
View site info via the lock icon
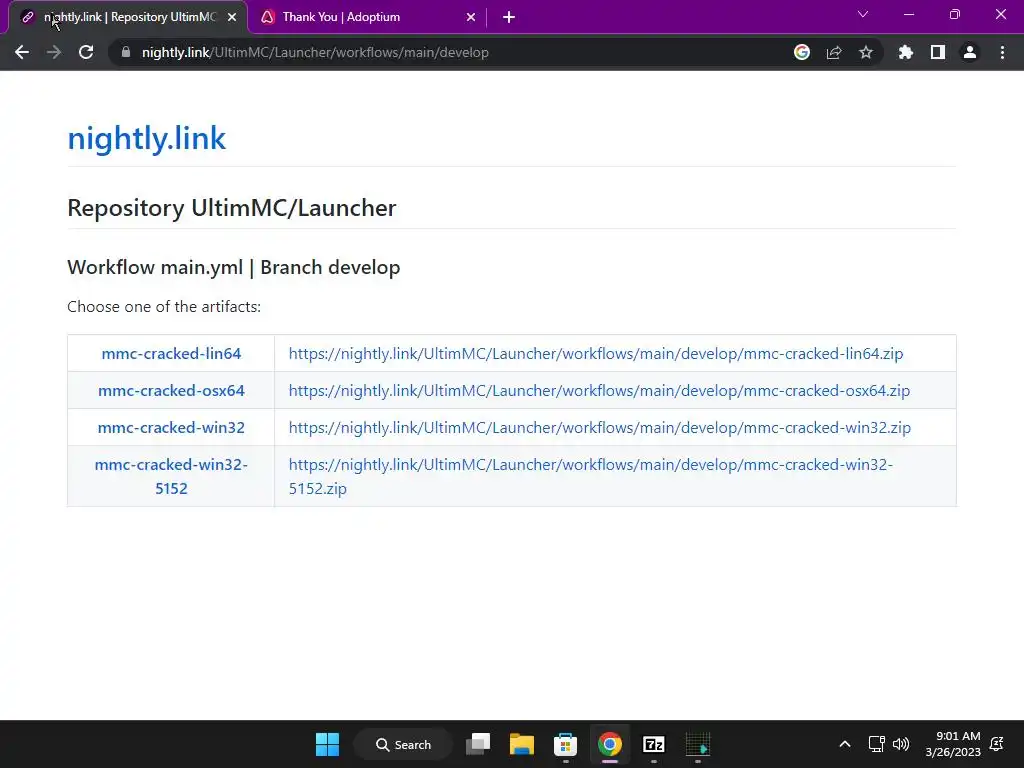(x=126, y=52)
